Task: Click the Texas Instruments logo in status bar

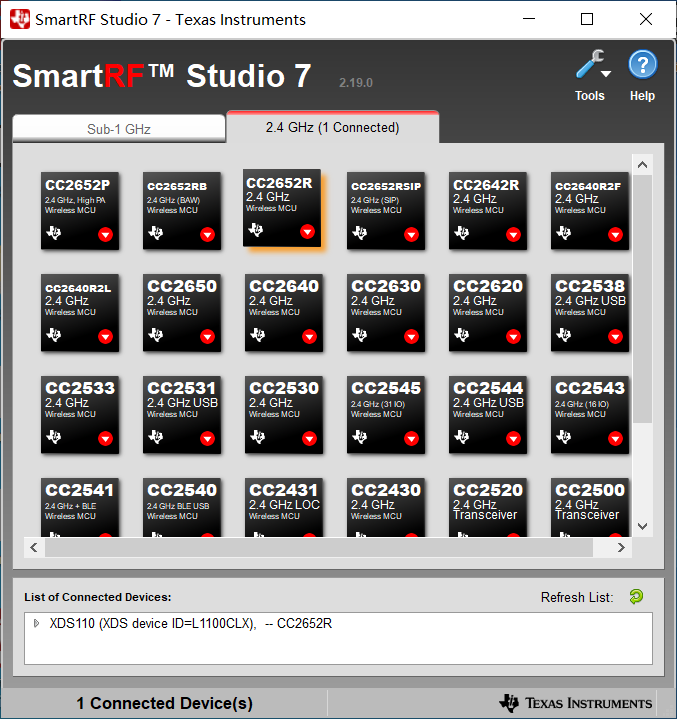Action: pos(576,703)
